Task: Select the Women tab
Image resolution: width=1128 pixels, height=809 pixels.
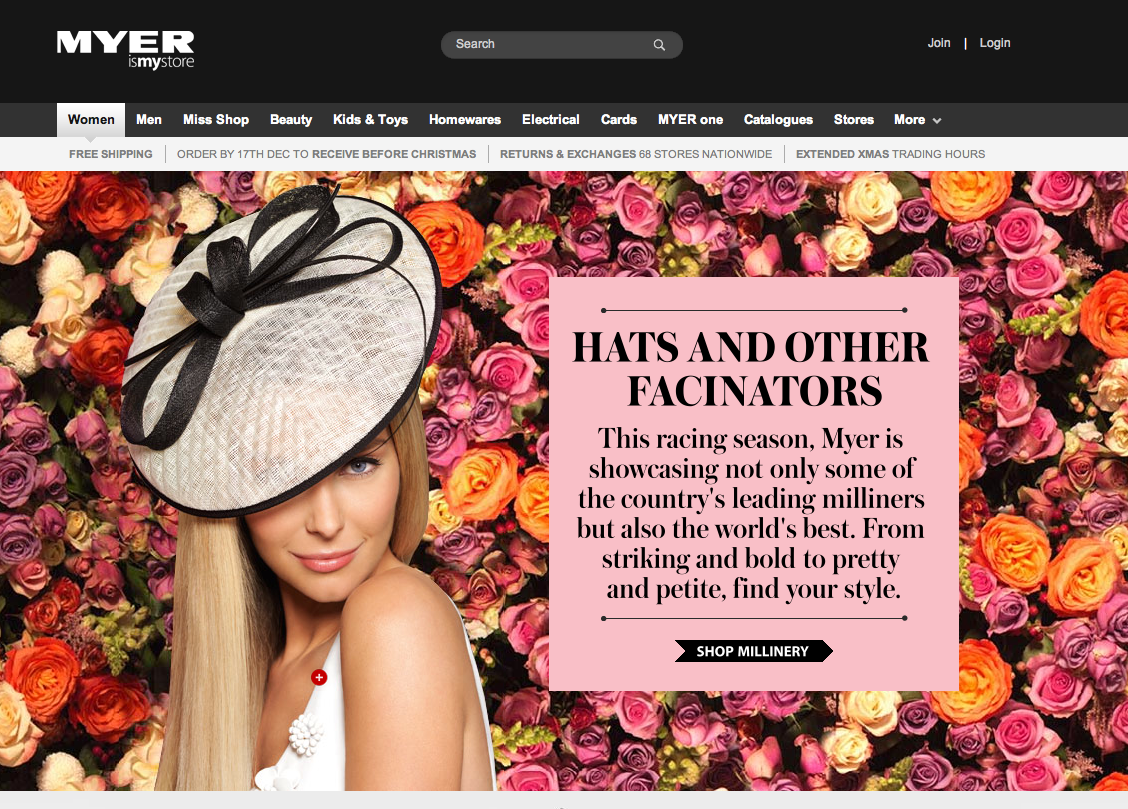Action: pos(91,119)
